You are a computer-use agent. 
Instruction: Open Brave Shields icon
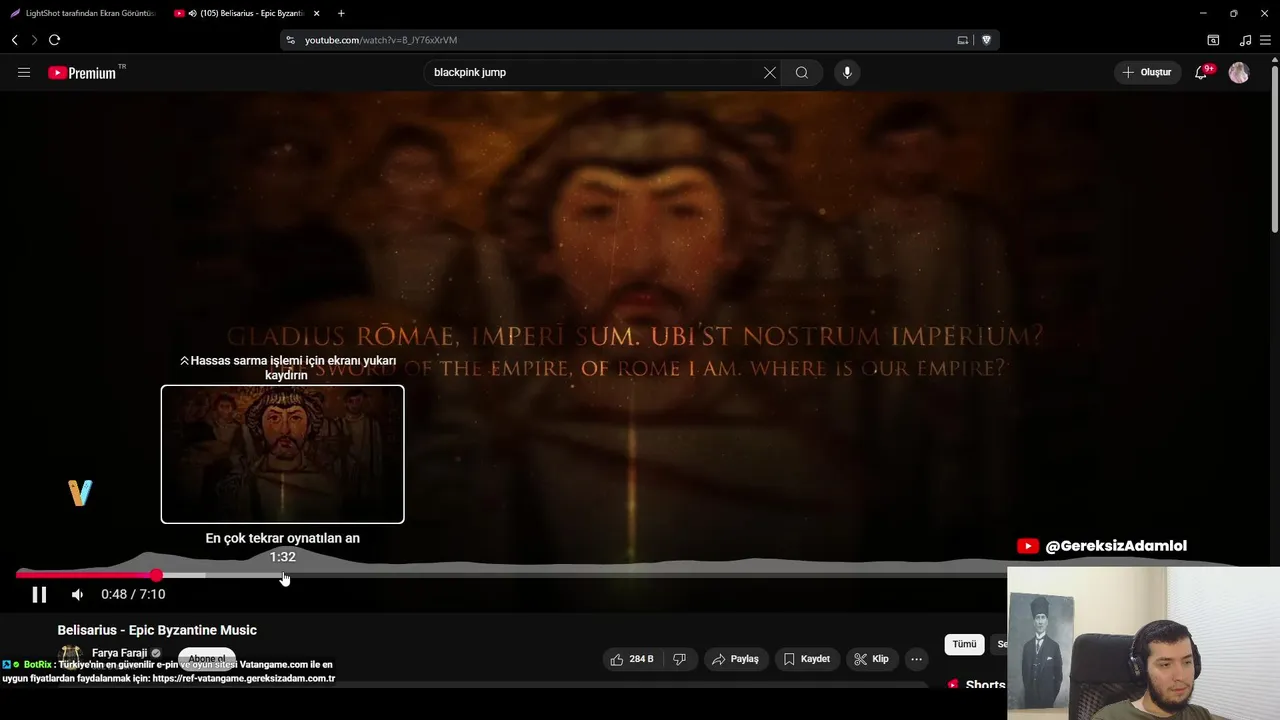[986, 40]
